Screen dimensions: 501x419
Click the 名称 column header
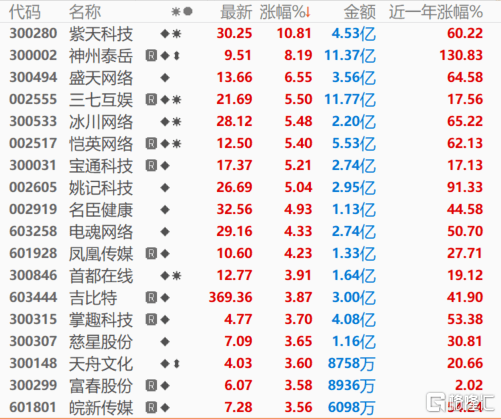click(x=85, y=12)
